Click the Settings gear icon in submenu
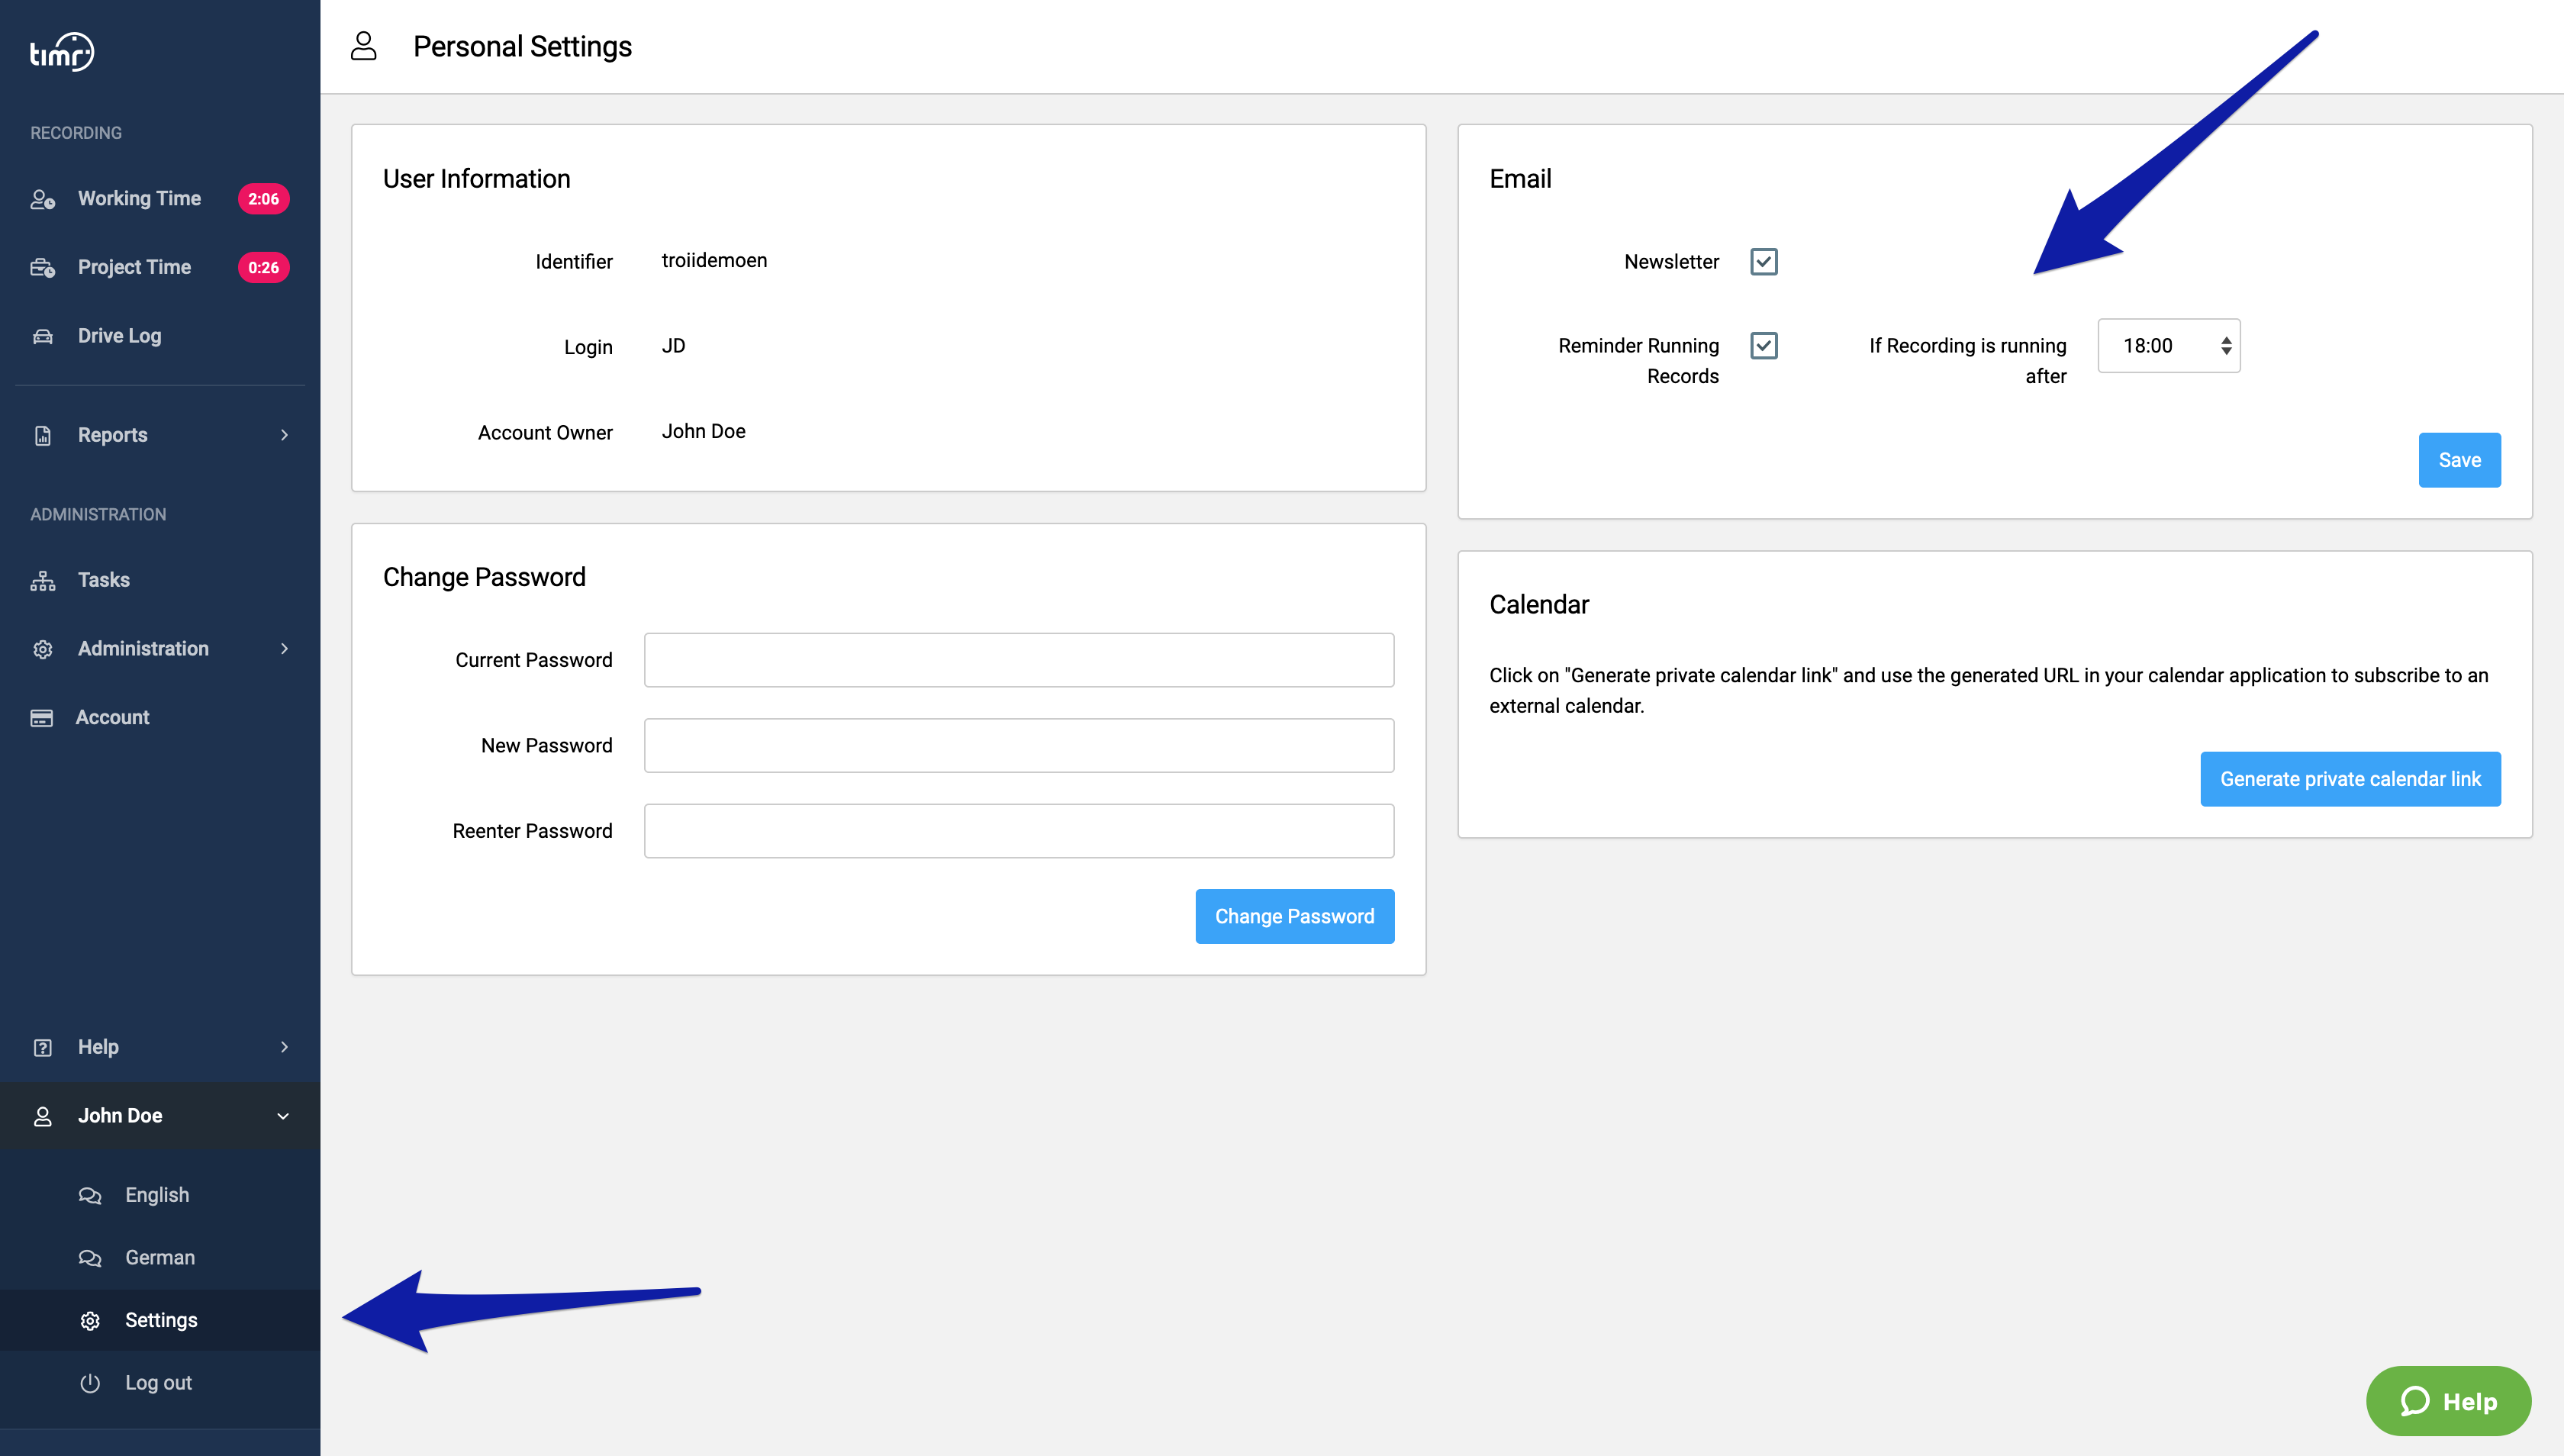Viewport: 2564px width, 1456px height. click(90, 1320)
